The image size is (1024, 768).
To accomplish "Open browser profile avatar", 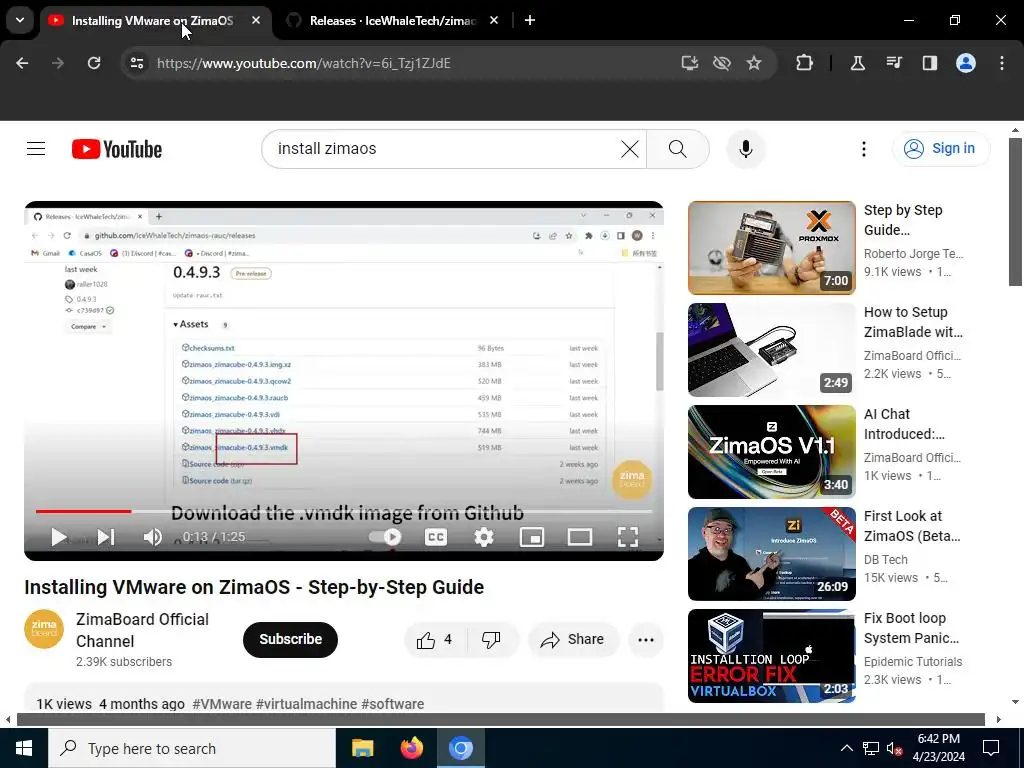I will pos(965,63).
